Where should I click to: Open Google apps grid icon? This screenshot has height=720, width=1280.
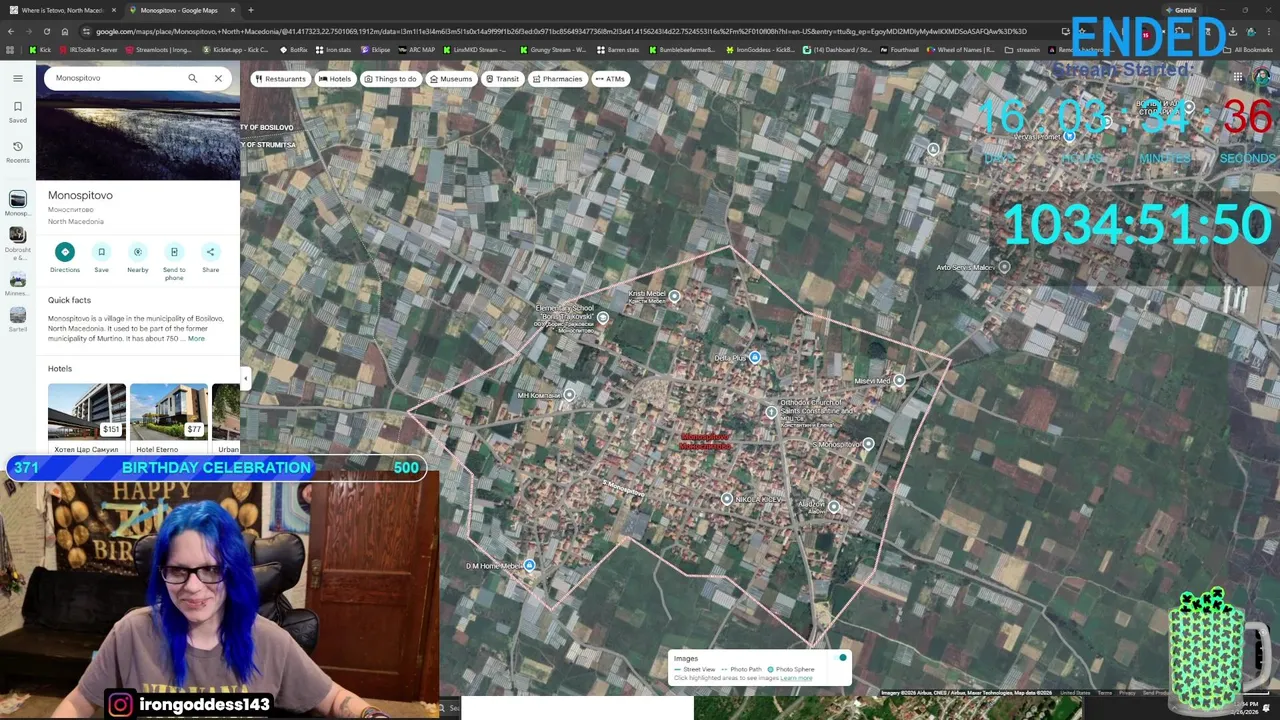coord(1237,78)
